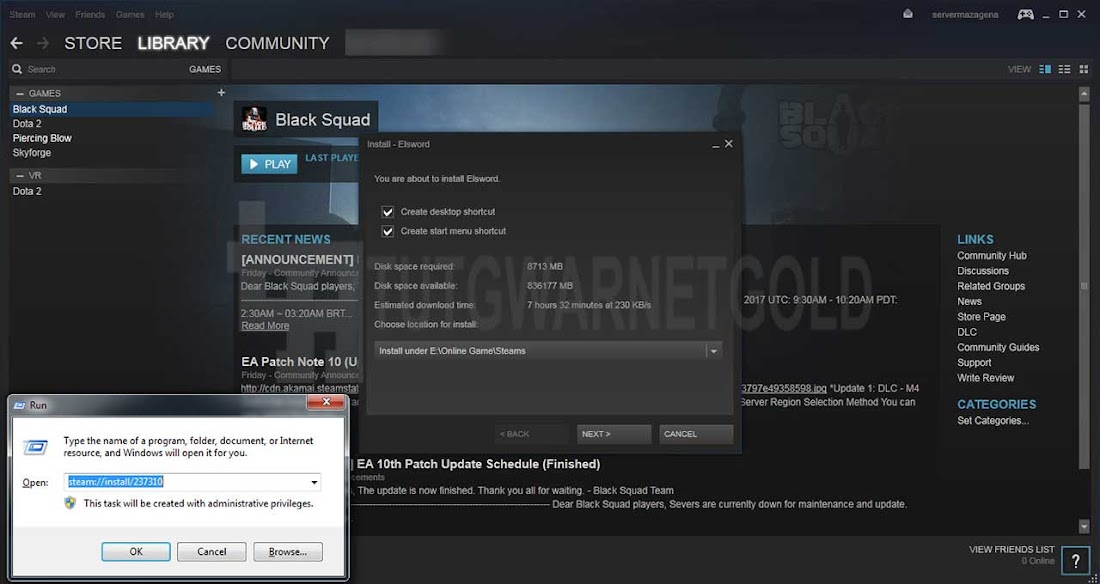Screen dimensions: 1100x584
Task: Open the Steam notifications inbox icon
Action: coord(908,14)
